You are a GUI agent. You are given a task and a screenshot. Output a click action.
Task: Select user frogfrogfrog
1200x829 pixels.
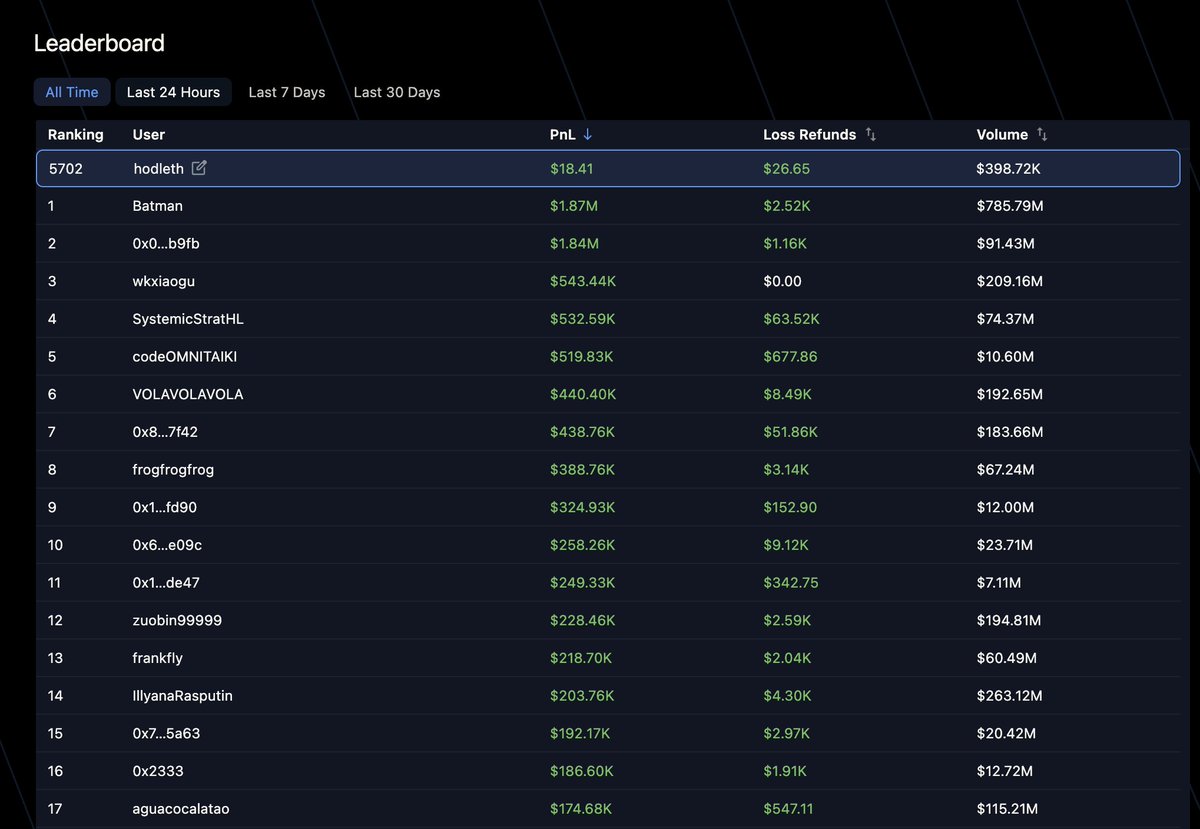tap(173, 470)
